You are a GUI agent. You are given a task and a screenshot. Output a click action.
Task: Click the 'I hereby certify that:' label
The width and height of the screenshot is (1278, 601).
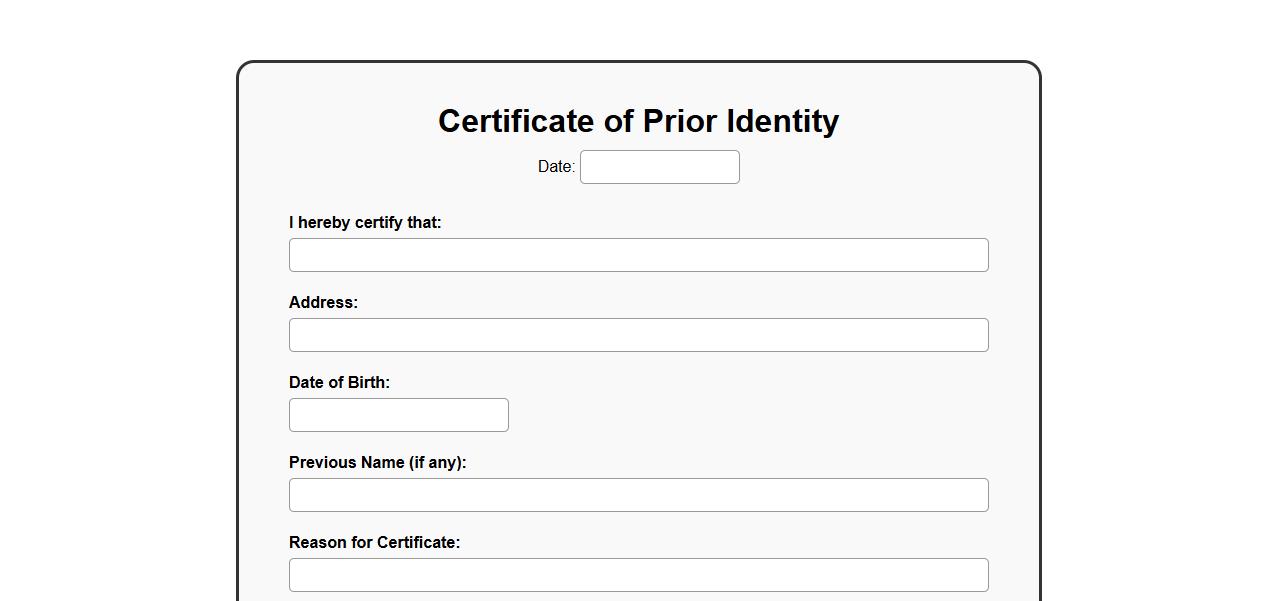(365, 222)
